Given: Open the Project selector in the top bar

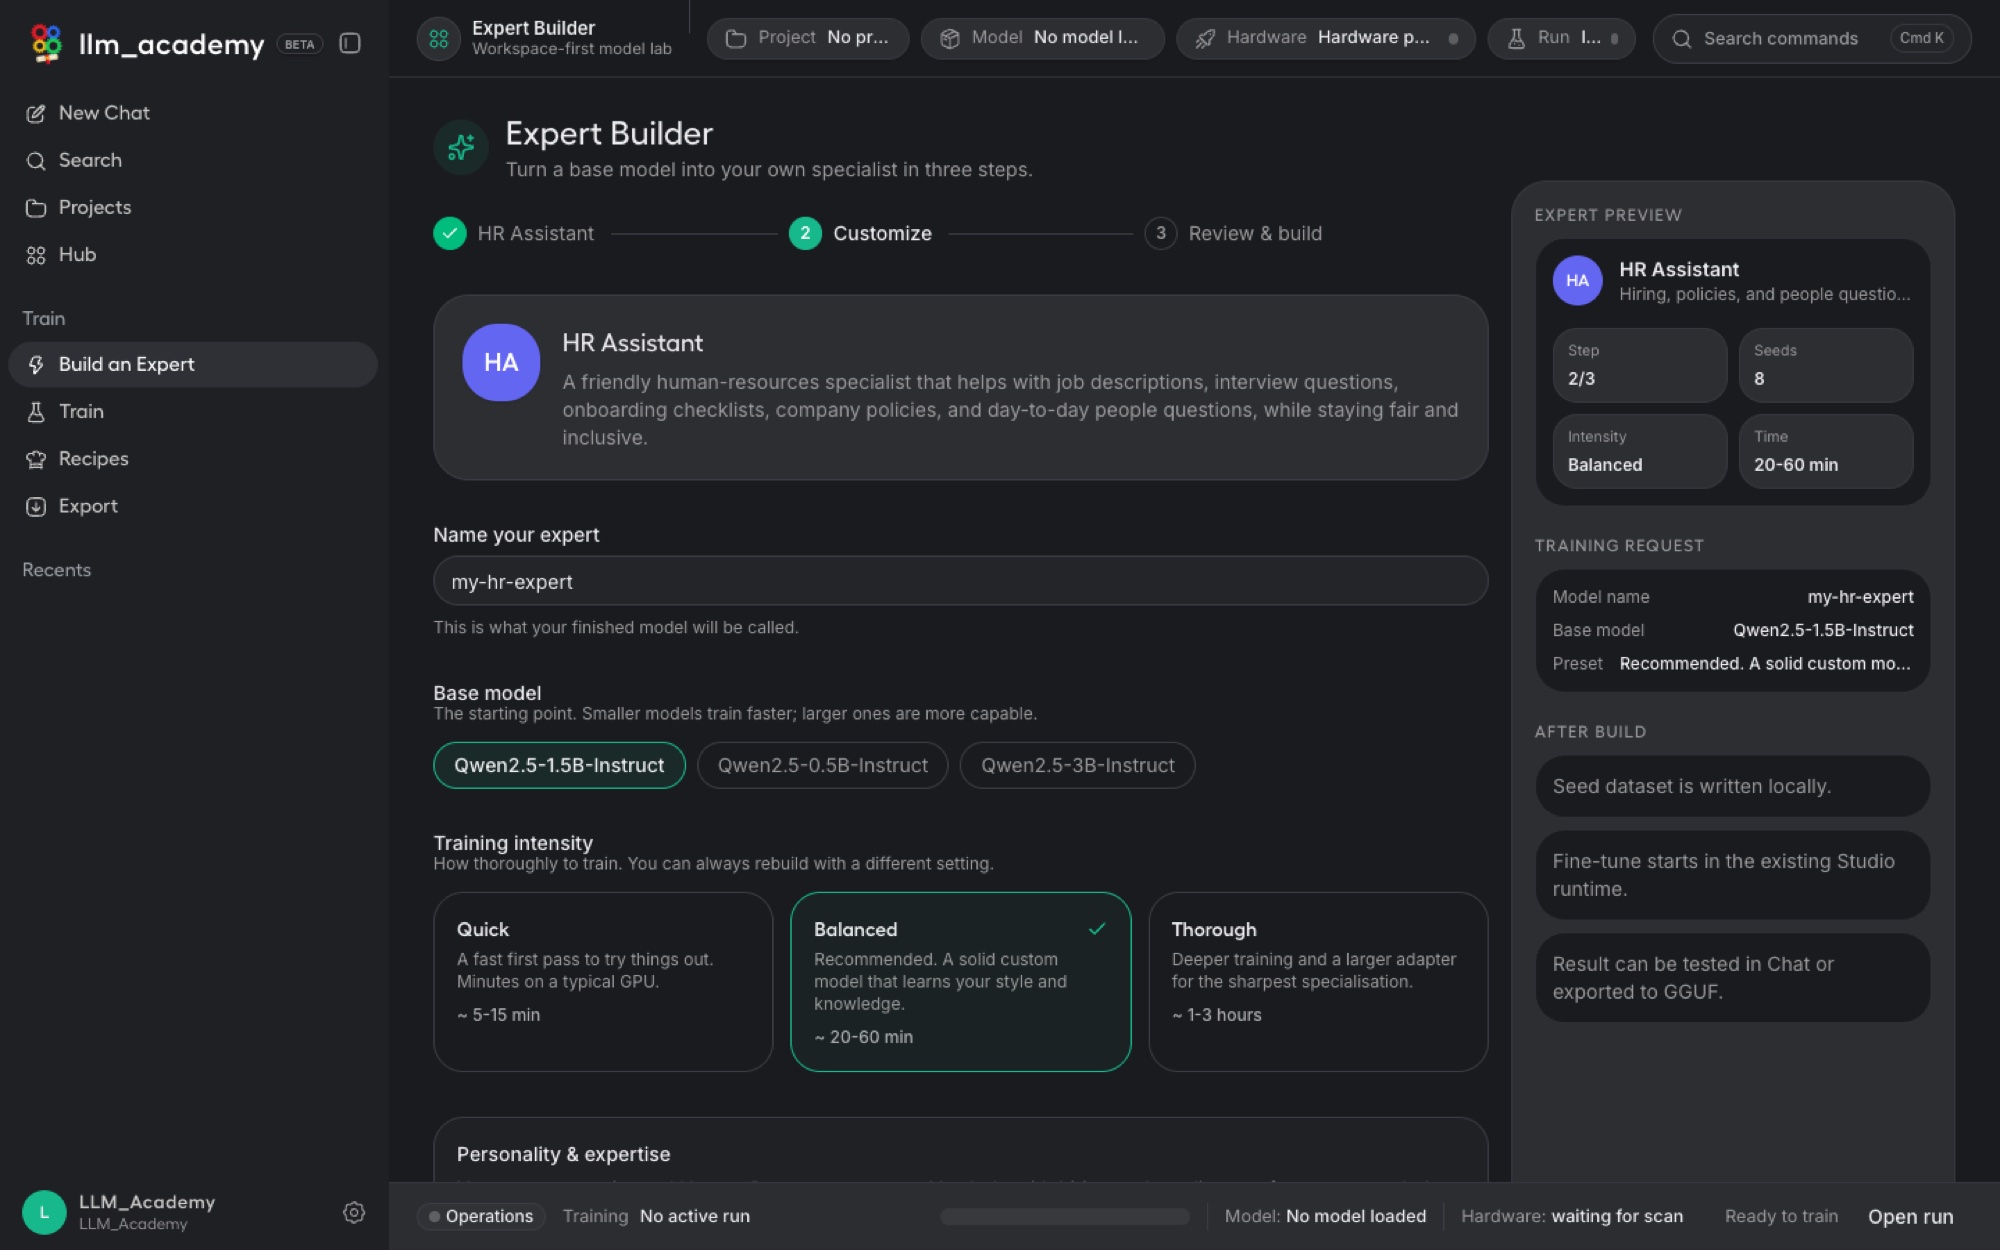Looking at the screenshot, I should coord(808,38).
